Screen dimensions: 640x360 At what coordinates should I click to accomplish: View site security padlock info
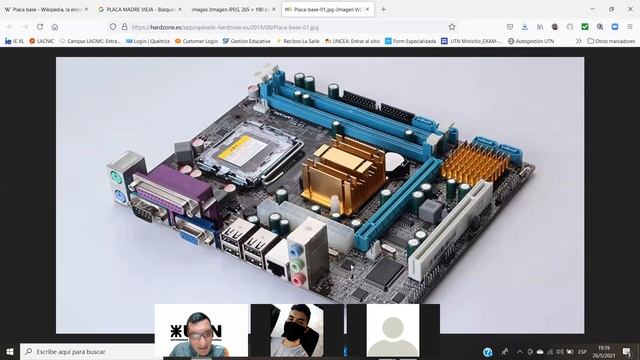point(124,27)
